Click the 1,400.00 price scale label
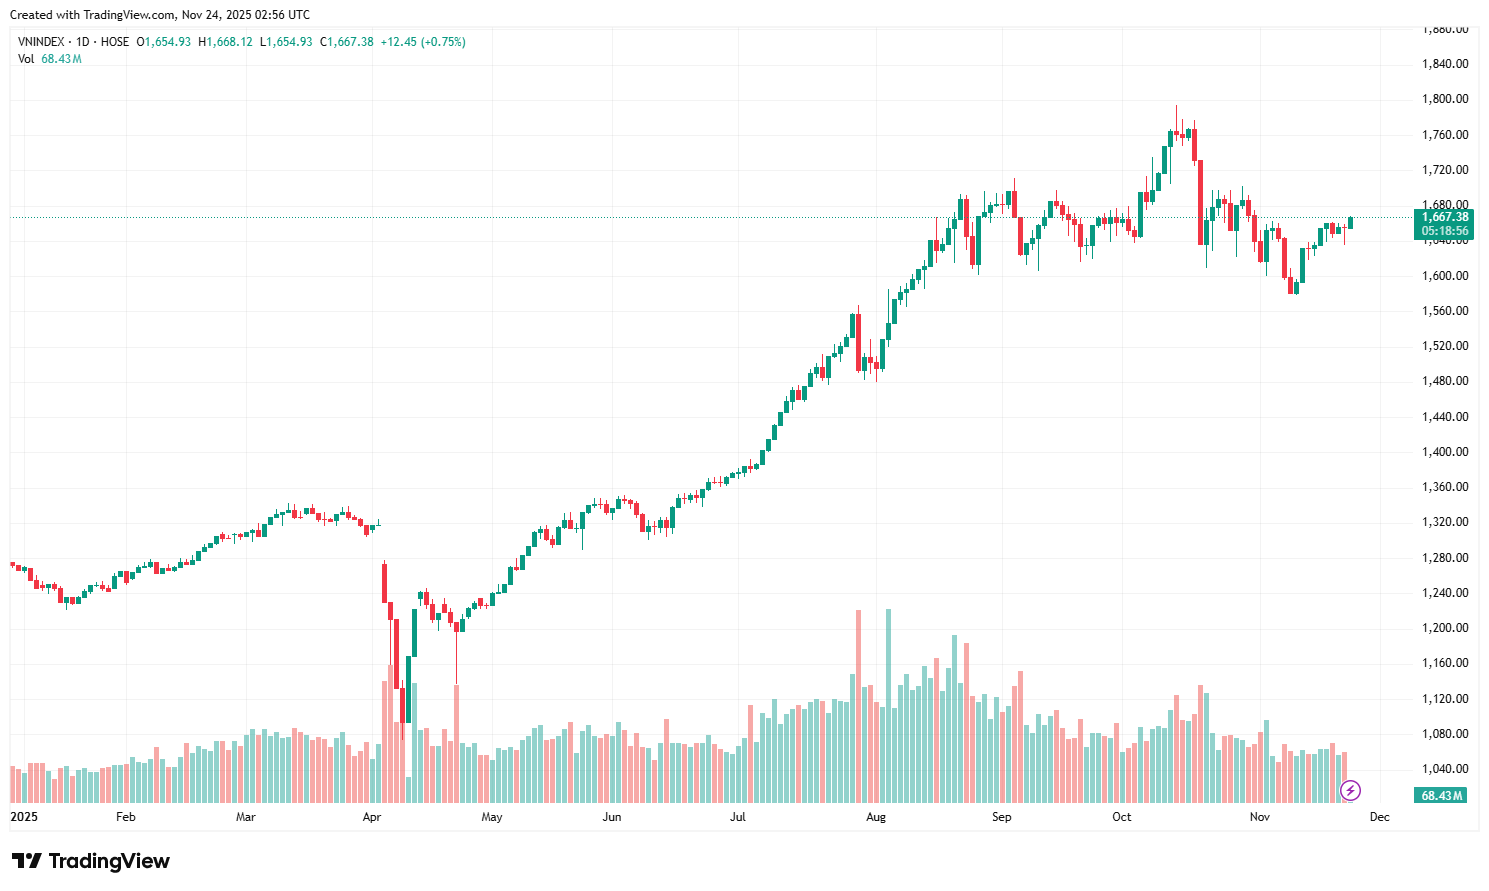 click(x=1445, y=452)
